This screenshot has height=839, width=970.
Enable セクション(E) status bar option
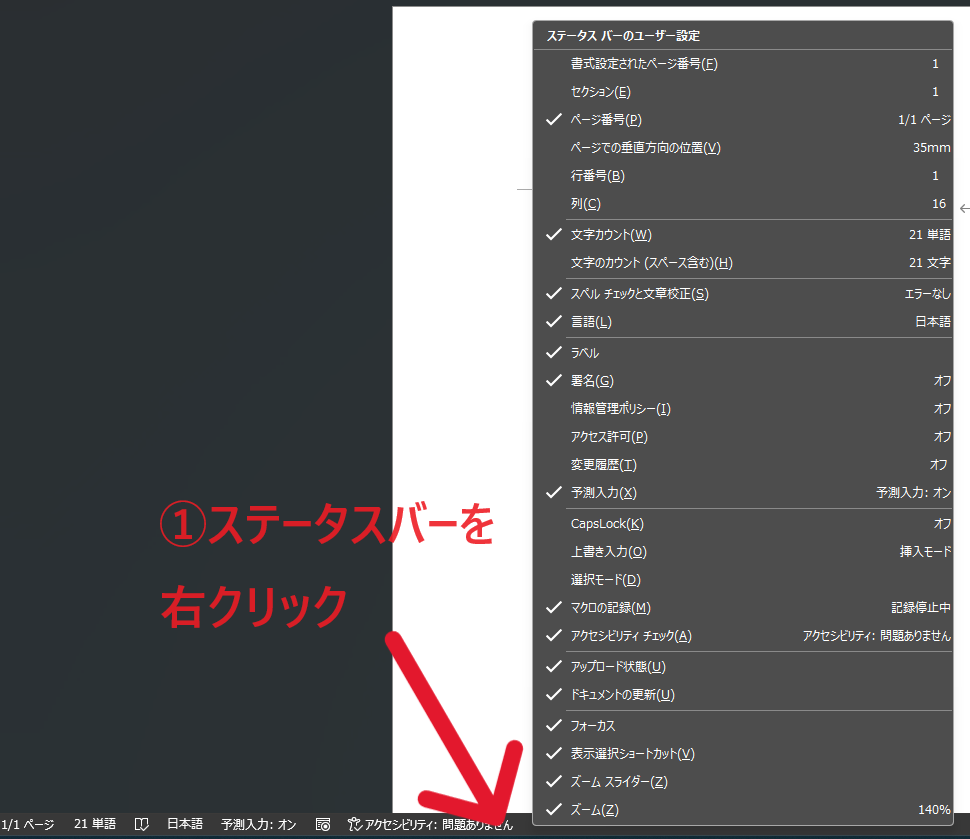[x=742, y=92]
